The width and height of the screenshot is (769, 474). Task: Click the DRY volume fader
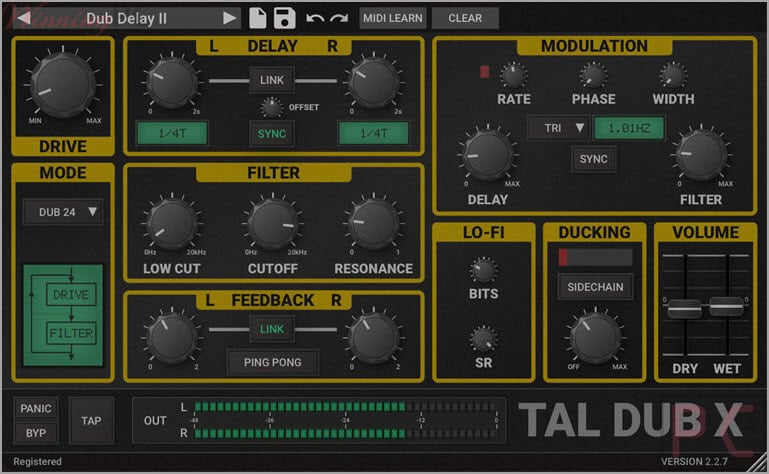[685, 308]
